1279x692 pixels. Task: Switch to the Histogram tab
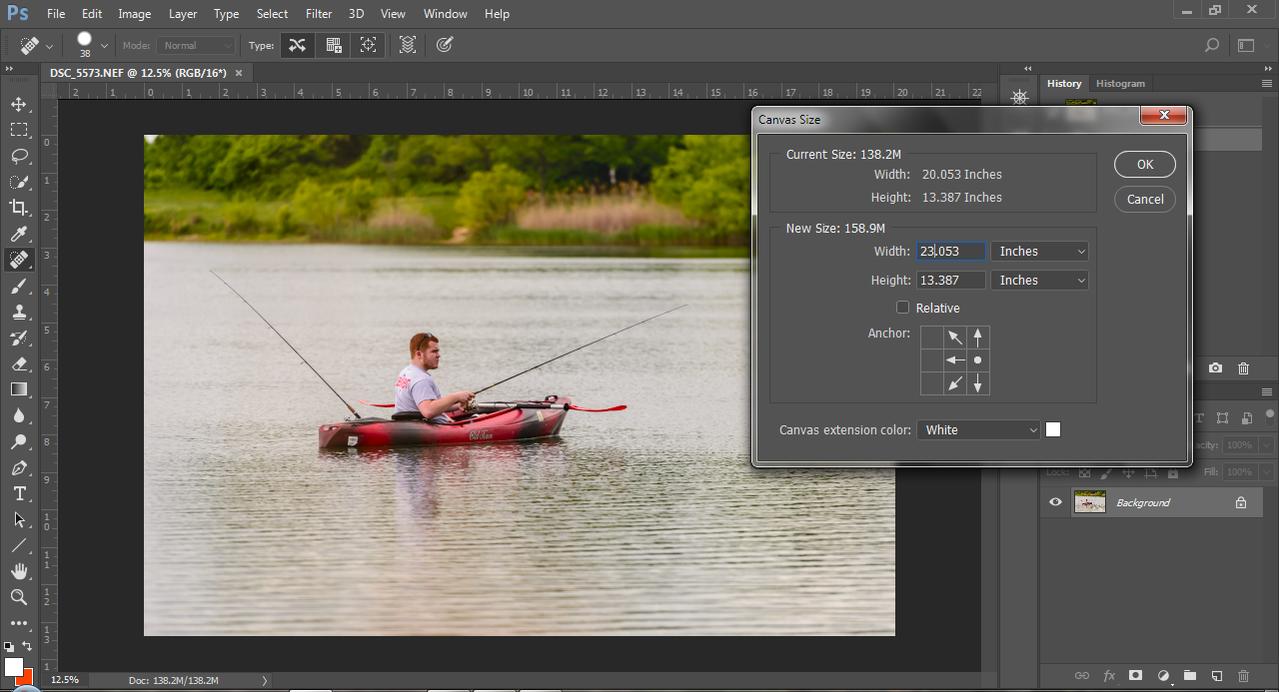pos(1120,84)
